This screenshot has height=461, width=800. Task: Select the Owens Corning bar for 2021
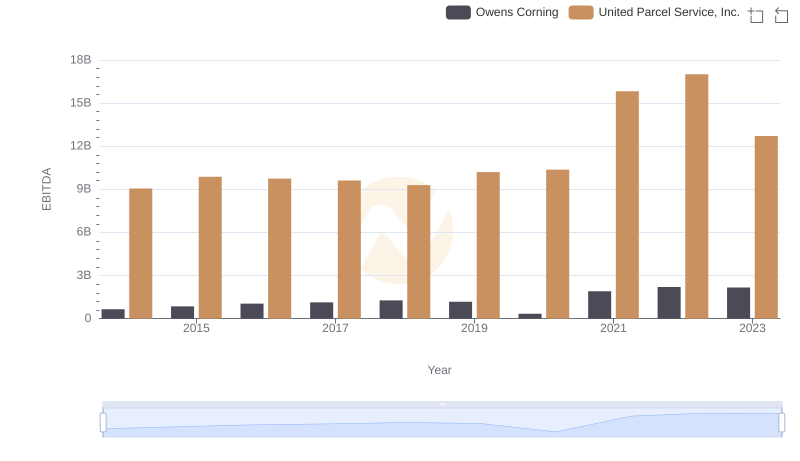tap(599, 305)
